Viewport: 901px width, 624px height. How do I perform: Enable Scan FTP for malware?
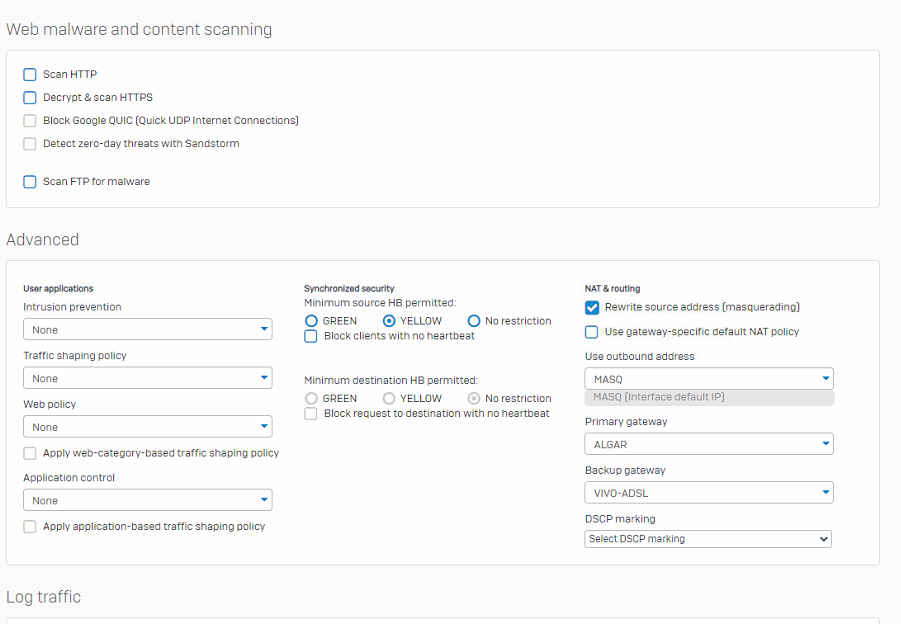coord(30,182)
